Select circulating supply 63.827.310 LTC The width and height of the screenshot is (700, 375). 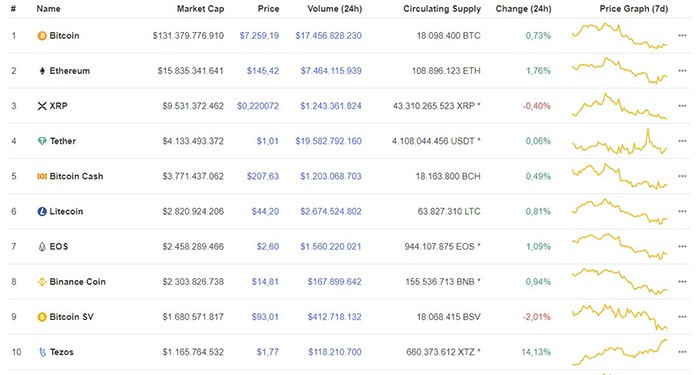[x=449, y=212]
